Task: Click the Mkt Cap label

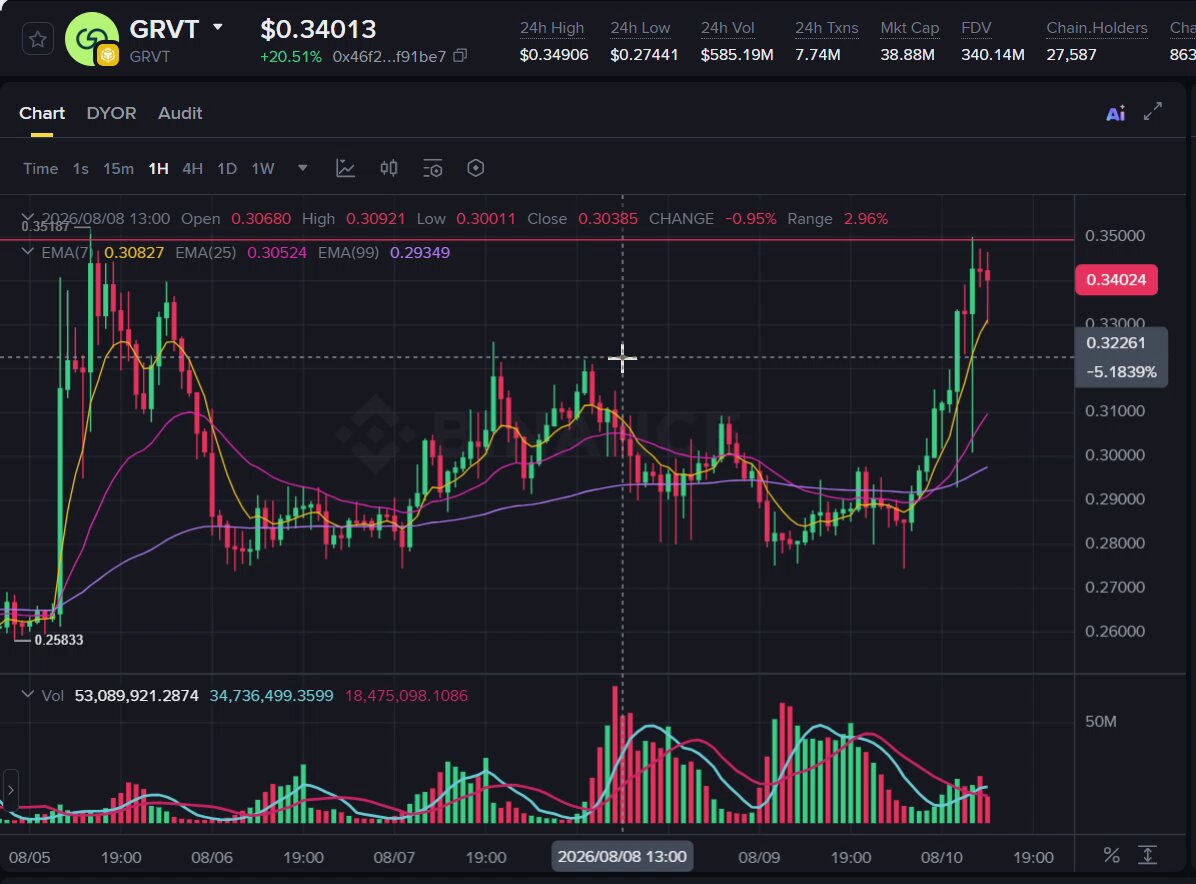Action: pos(909,28)
